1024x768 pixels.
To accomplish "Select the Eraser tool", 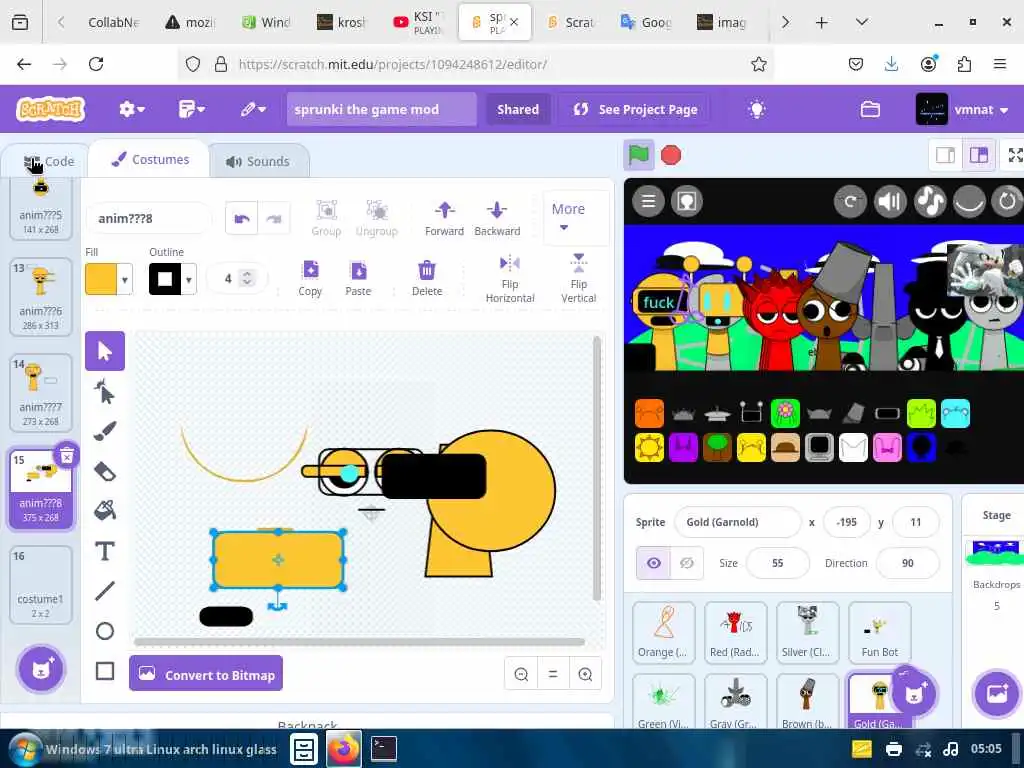I will 104,471.
